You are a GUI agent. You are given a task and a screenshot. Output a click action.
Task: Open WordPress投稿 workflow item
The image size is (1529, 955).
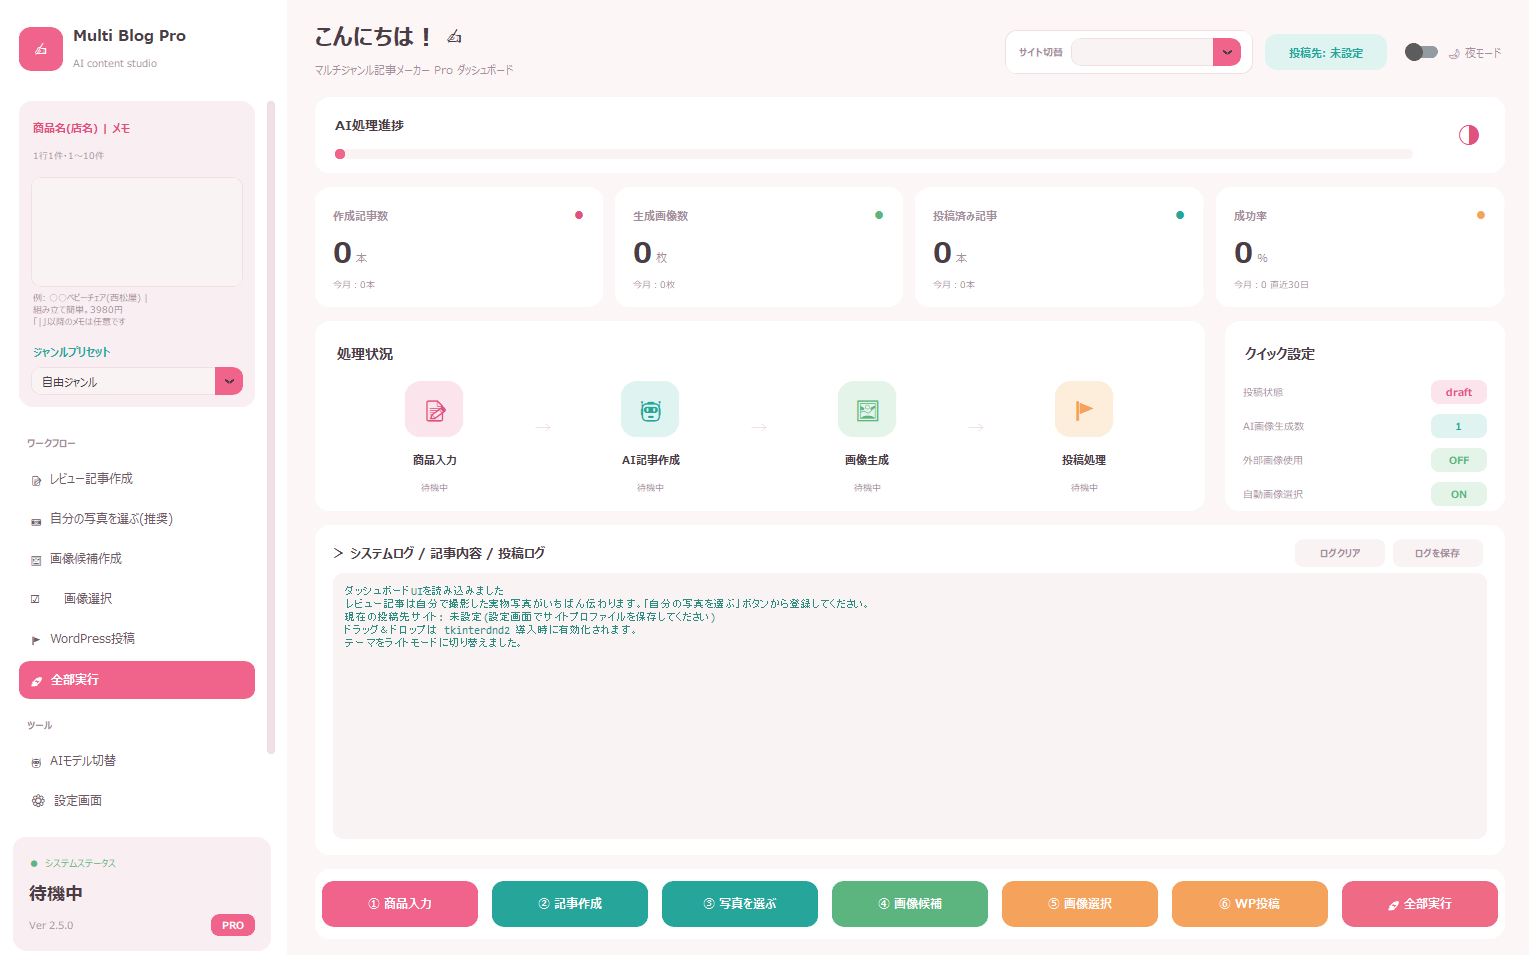click(x=137, y=639)
